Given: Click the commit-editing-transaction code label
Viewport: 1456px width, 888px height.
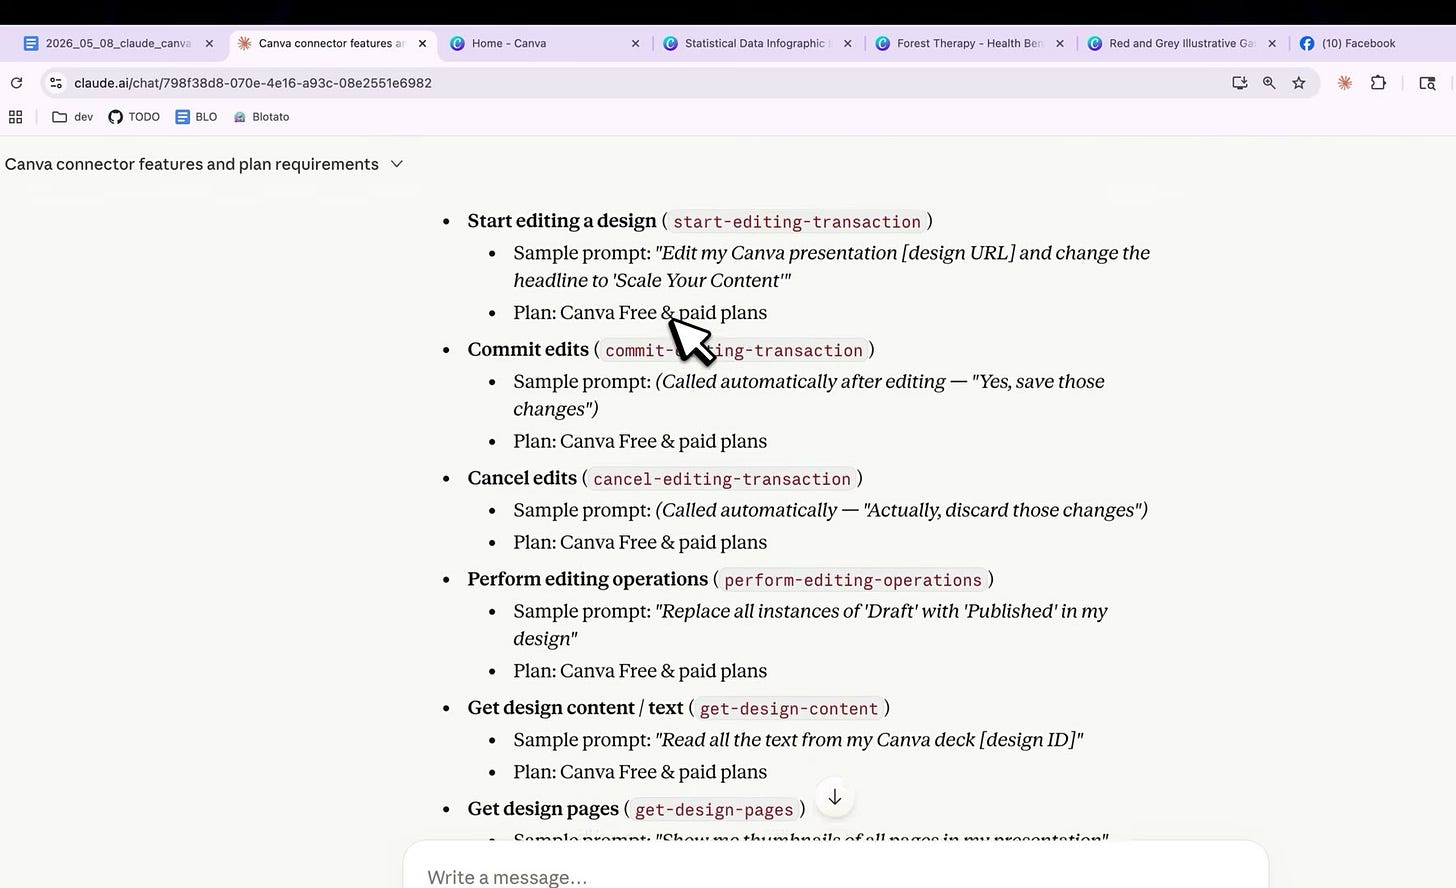Looking at the screenshot, I should pyautogui.click(x=734, y=350).
